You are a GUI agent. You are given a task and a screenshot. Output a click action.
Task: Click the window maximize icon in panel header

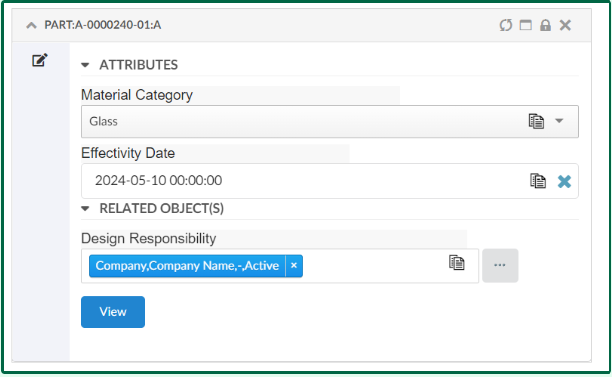(526, 25)
